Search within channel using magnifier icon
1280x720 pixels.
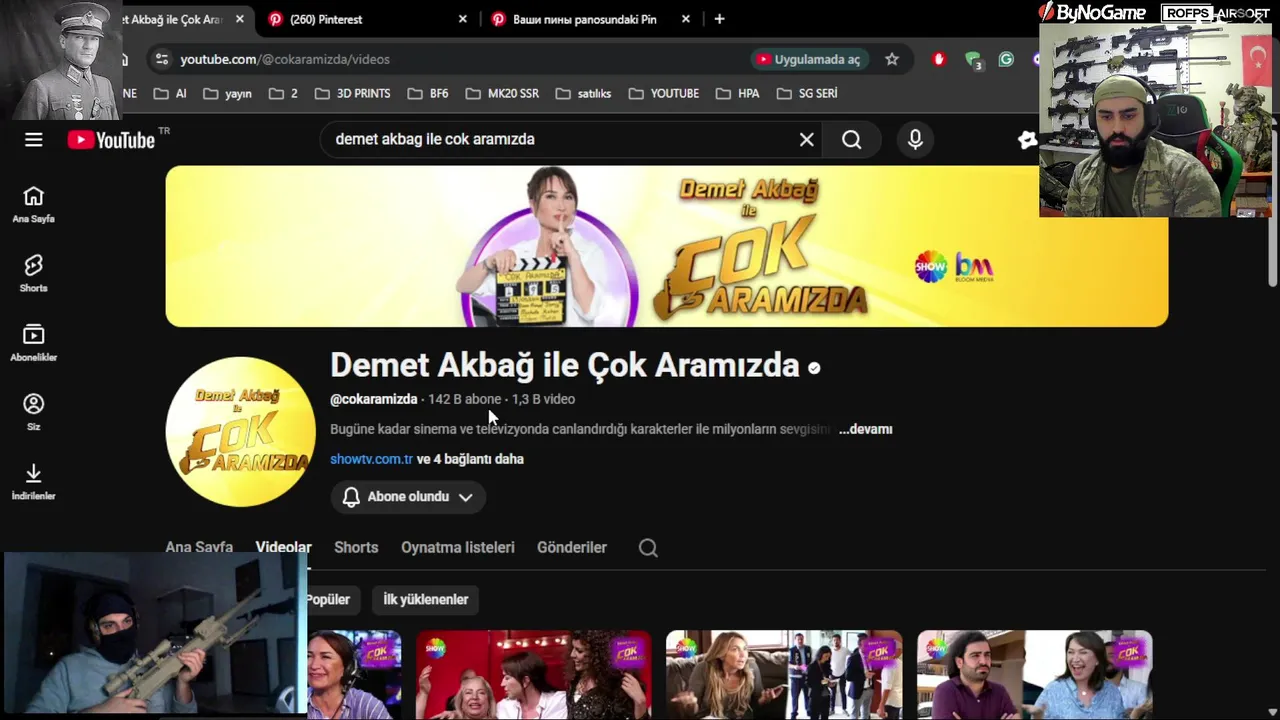tap(648, 547)
